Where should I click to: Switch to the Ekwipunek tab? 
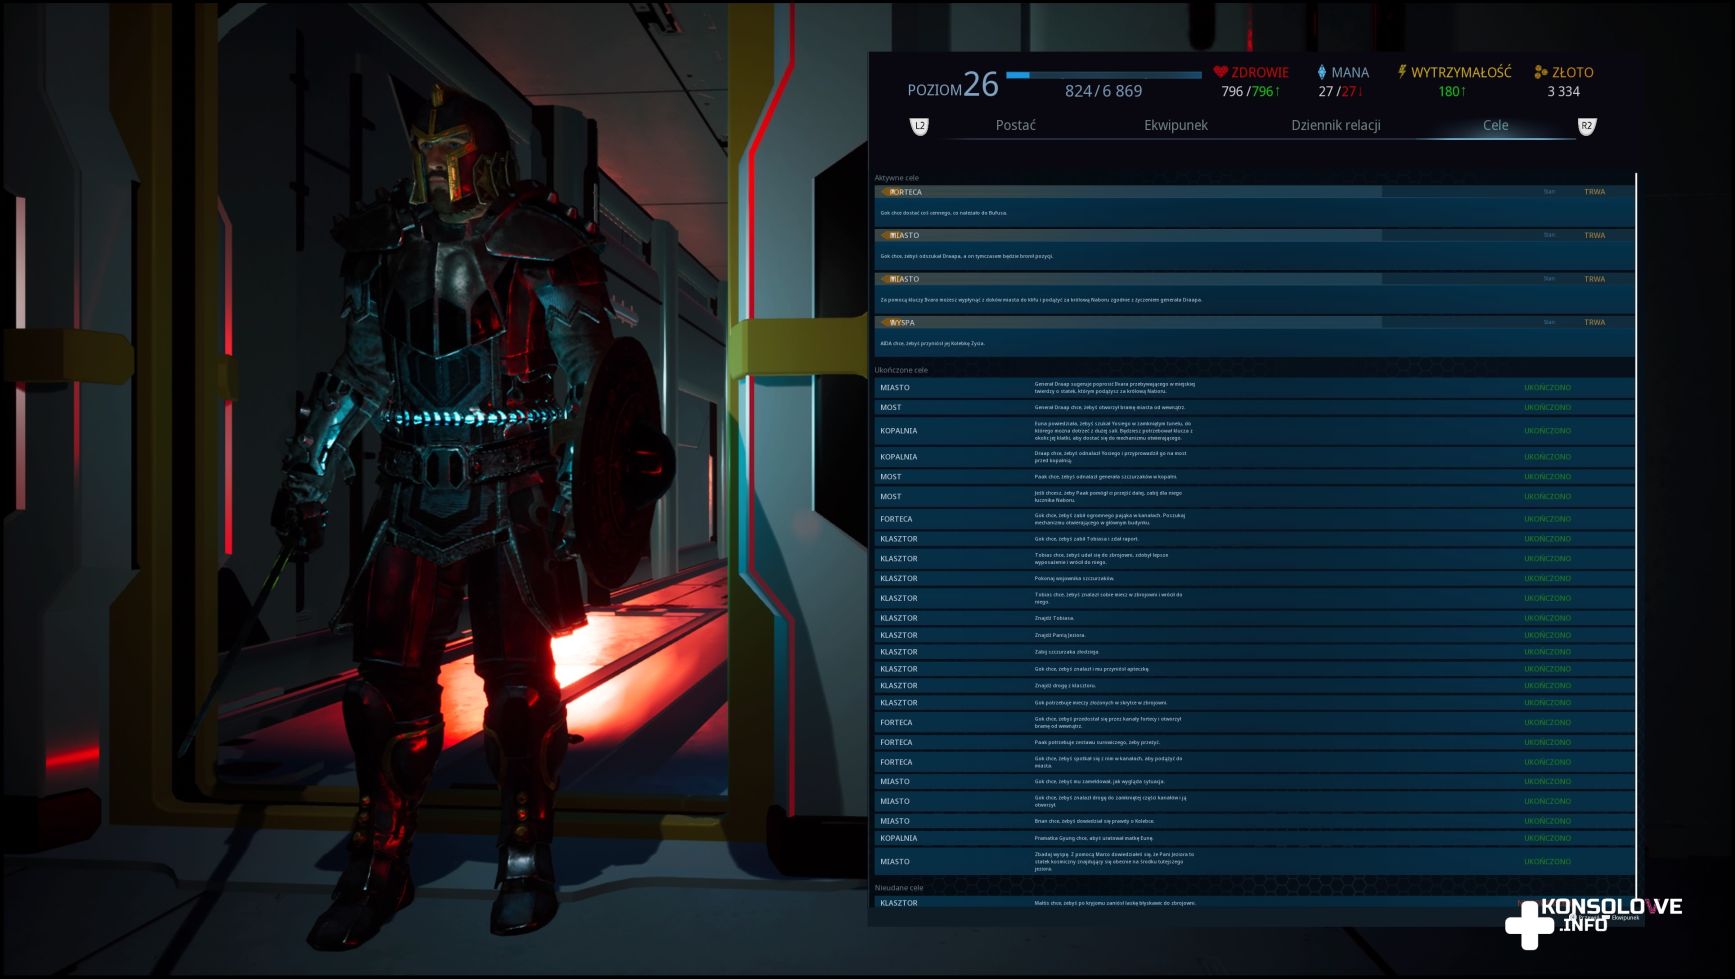[x=1175, y=126]
